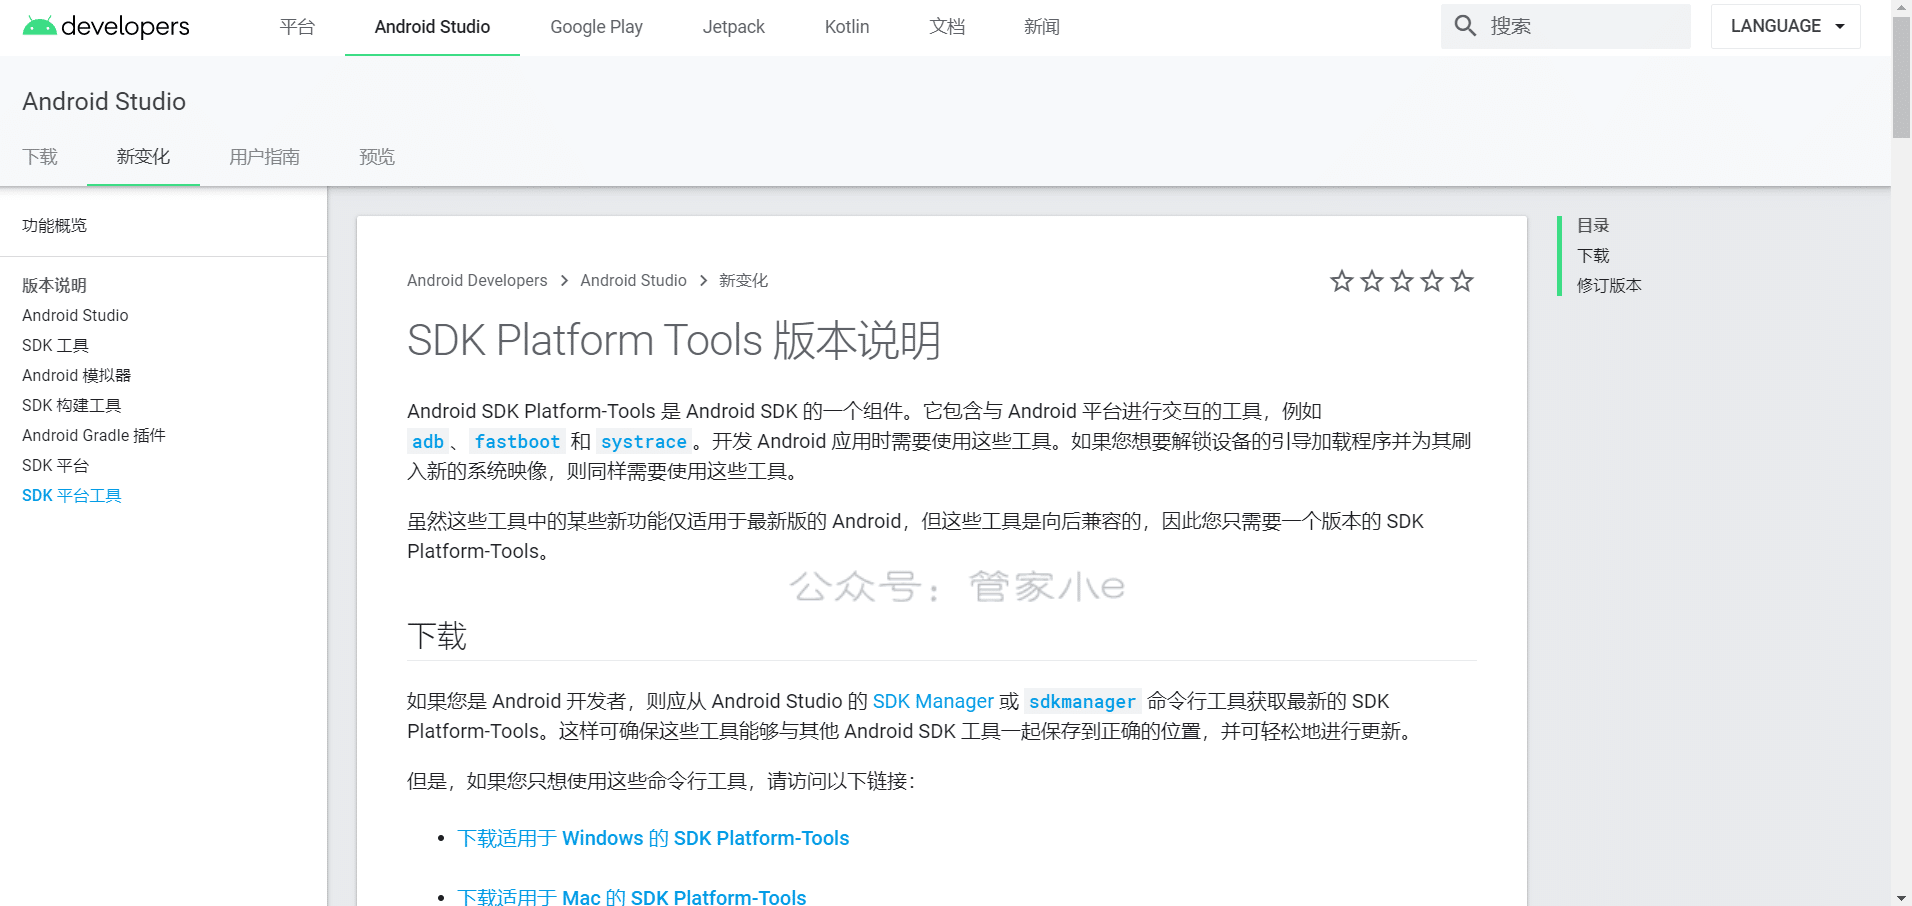The height and width of the screenshot is (906, 1912).
Task: Open the Kotlin navigation item
Action: click(847, 27)
